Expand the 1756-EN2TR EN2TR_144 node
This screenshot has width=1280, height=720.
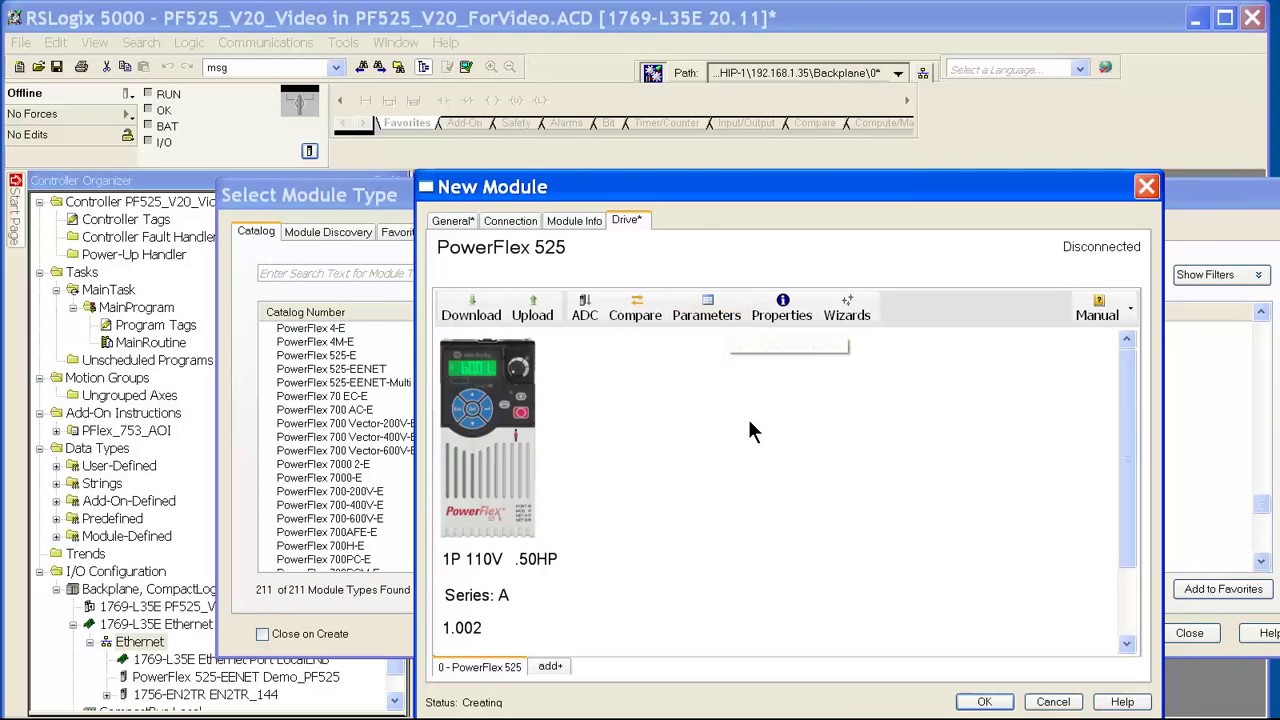click(x=106, y=695)
